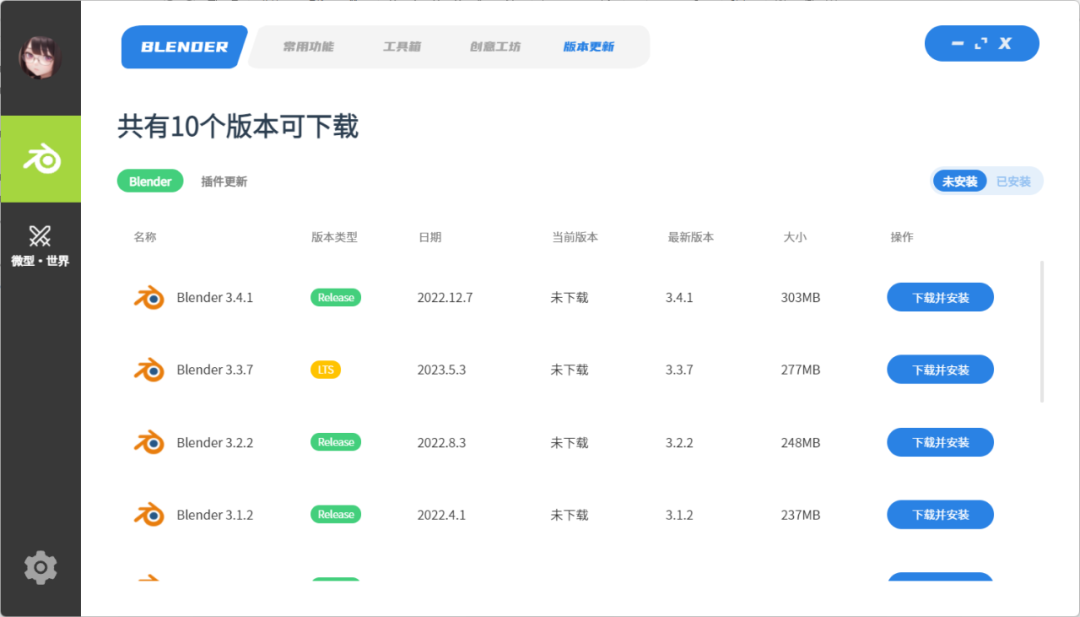The image size is (1080, 617).
Task: Maximize the window with the expand icon
Action: point(981,43)
